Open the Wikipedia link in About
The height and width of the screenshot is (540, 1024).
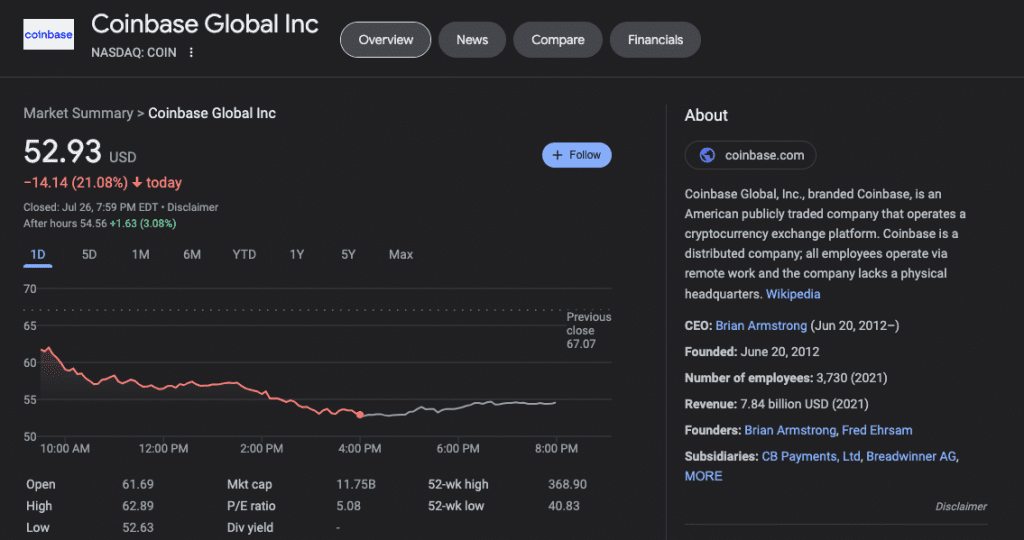793,294
